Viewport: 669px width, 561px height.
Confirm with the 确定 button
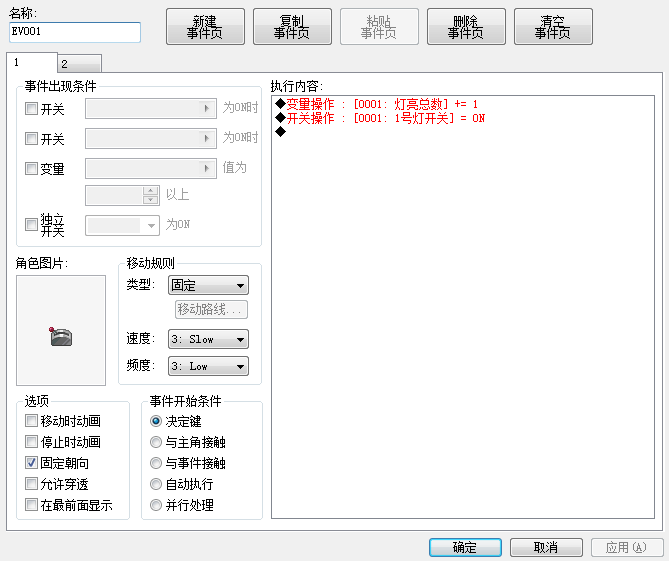(x=465, y=547)
